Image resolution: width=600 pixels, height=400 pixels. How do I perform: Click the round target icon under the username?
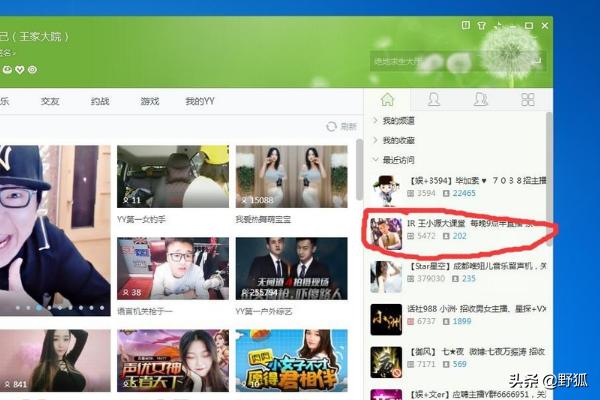(x=32, y=70)
